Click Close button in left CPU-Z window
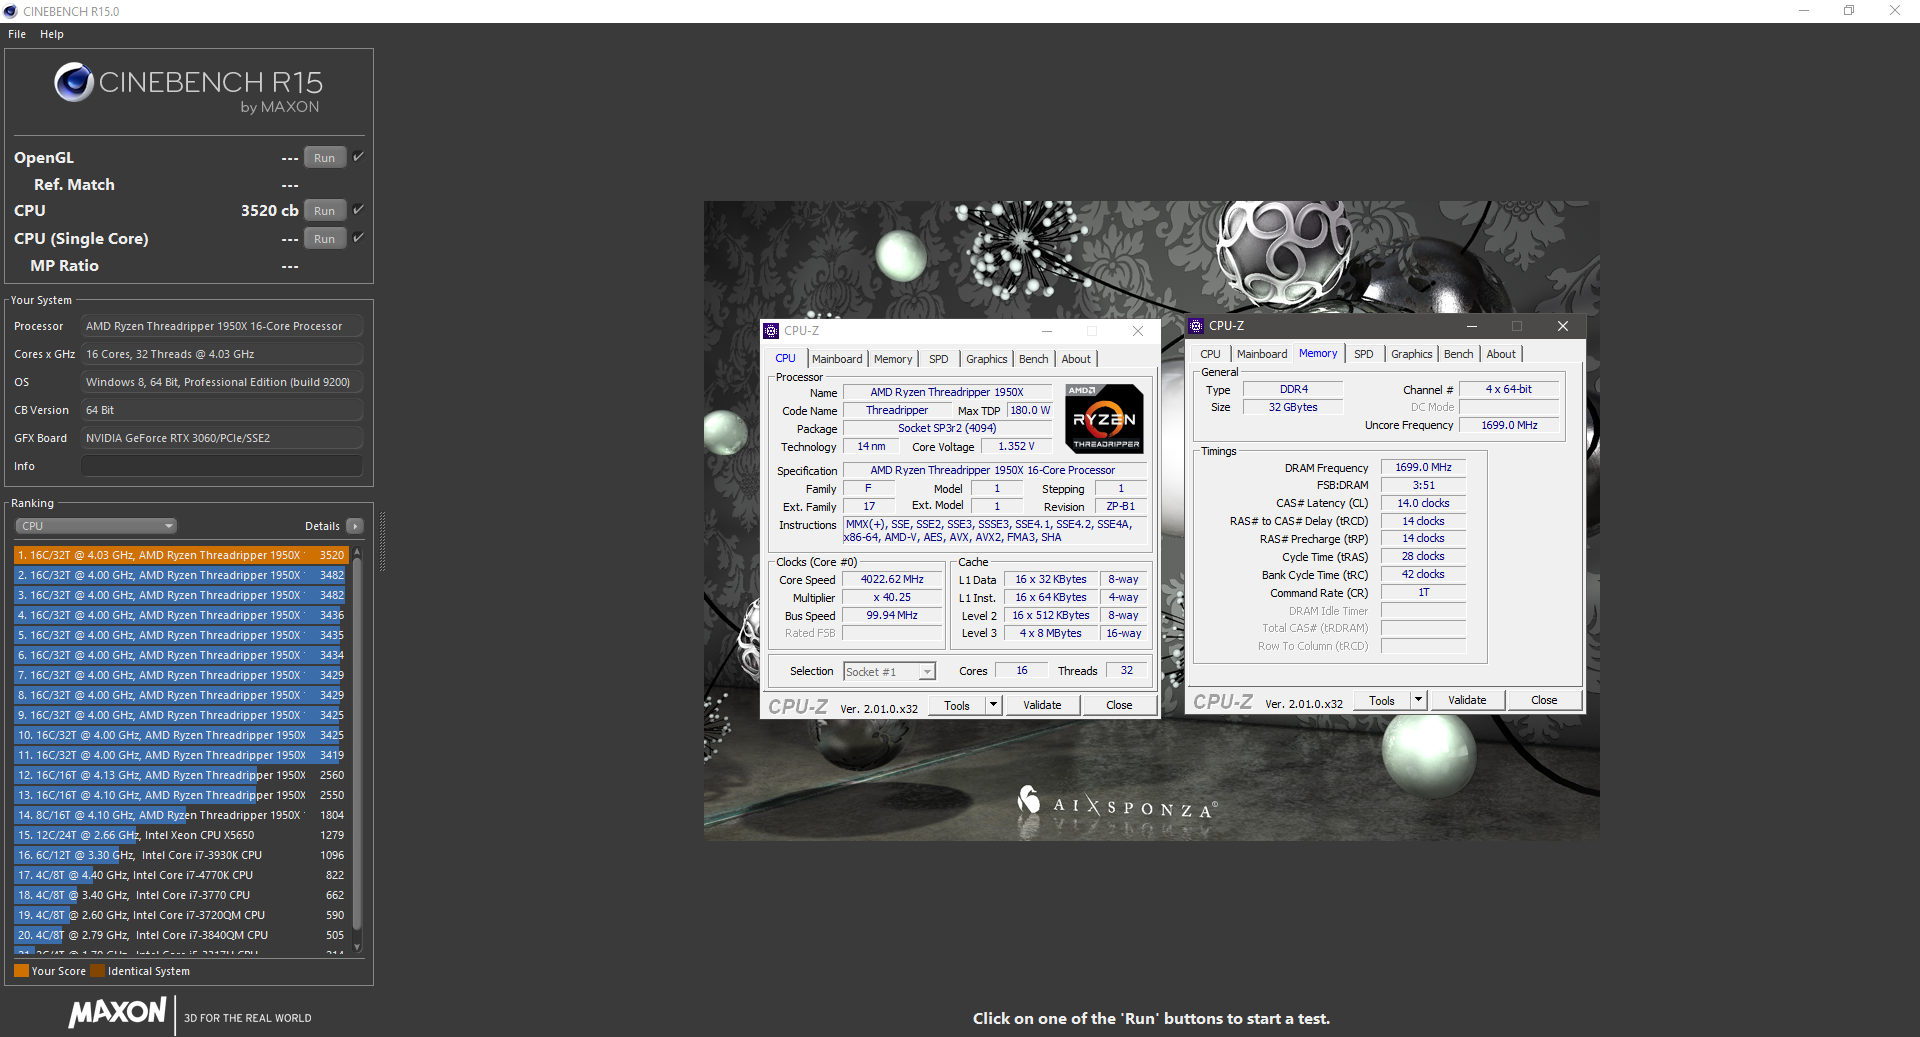The height and width of the screenshot is (1037, 1920). pos(1119,705)
